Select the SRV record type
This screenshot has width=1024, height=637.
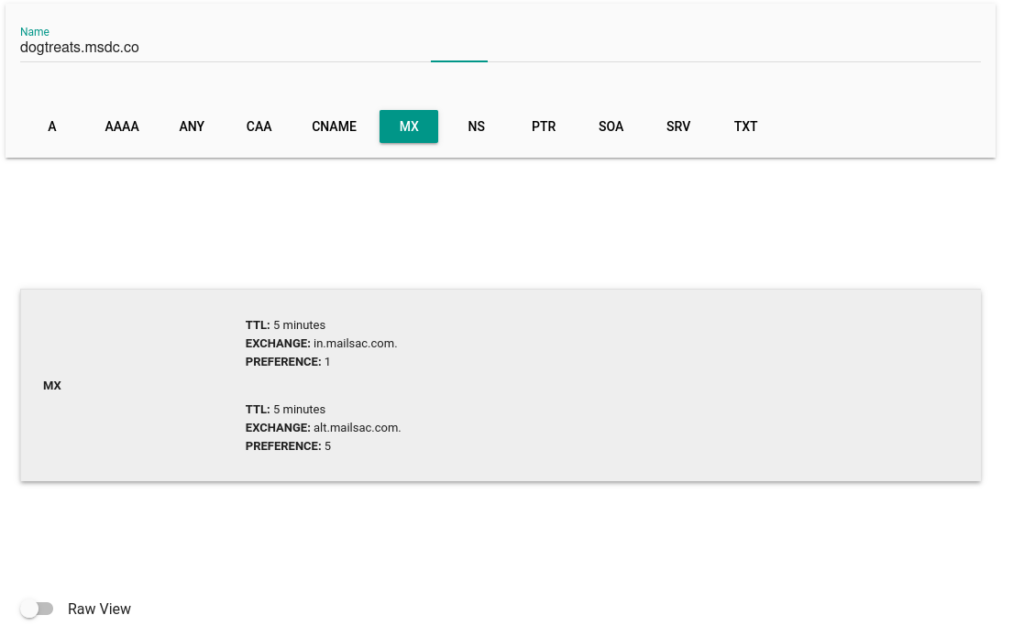(x=679, y=127)
